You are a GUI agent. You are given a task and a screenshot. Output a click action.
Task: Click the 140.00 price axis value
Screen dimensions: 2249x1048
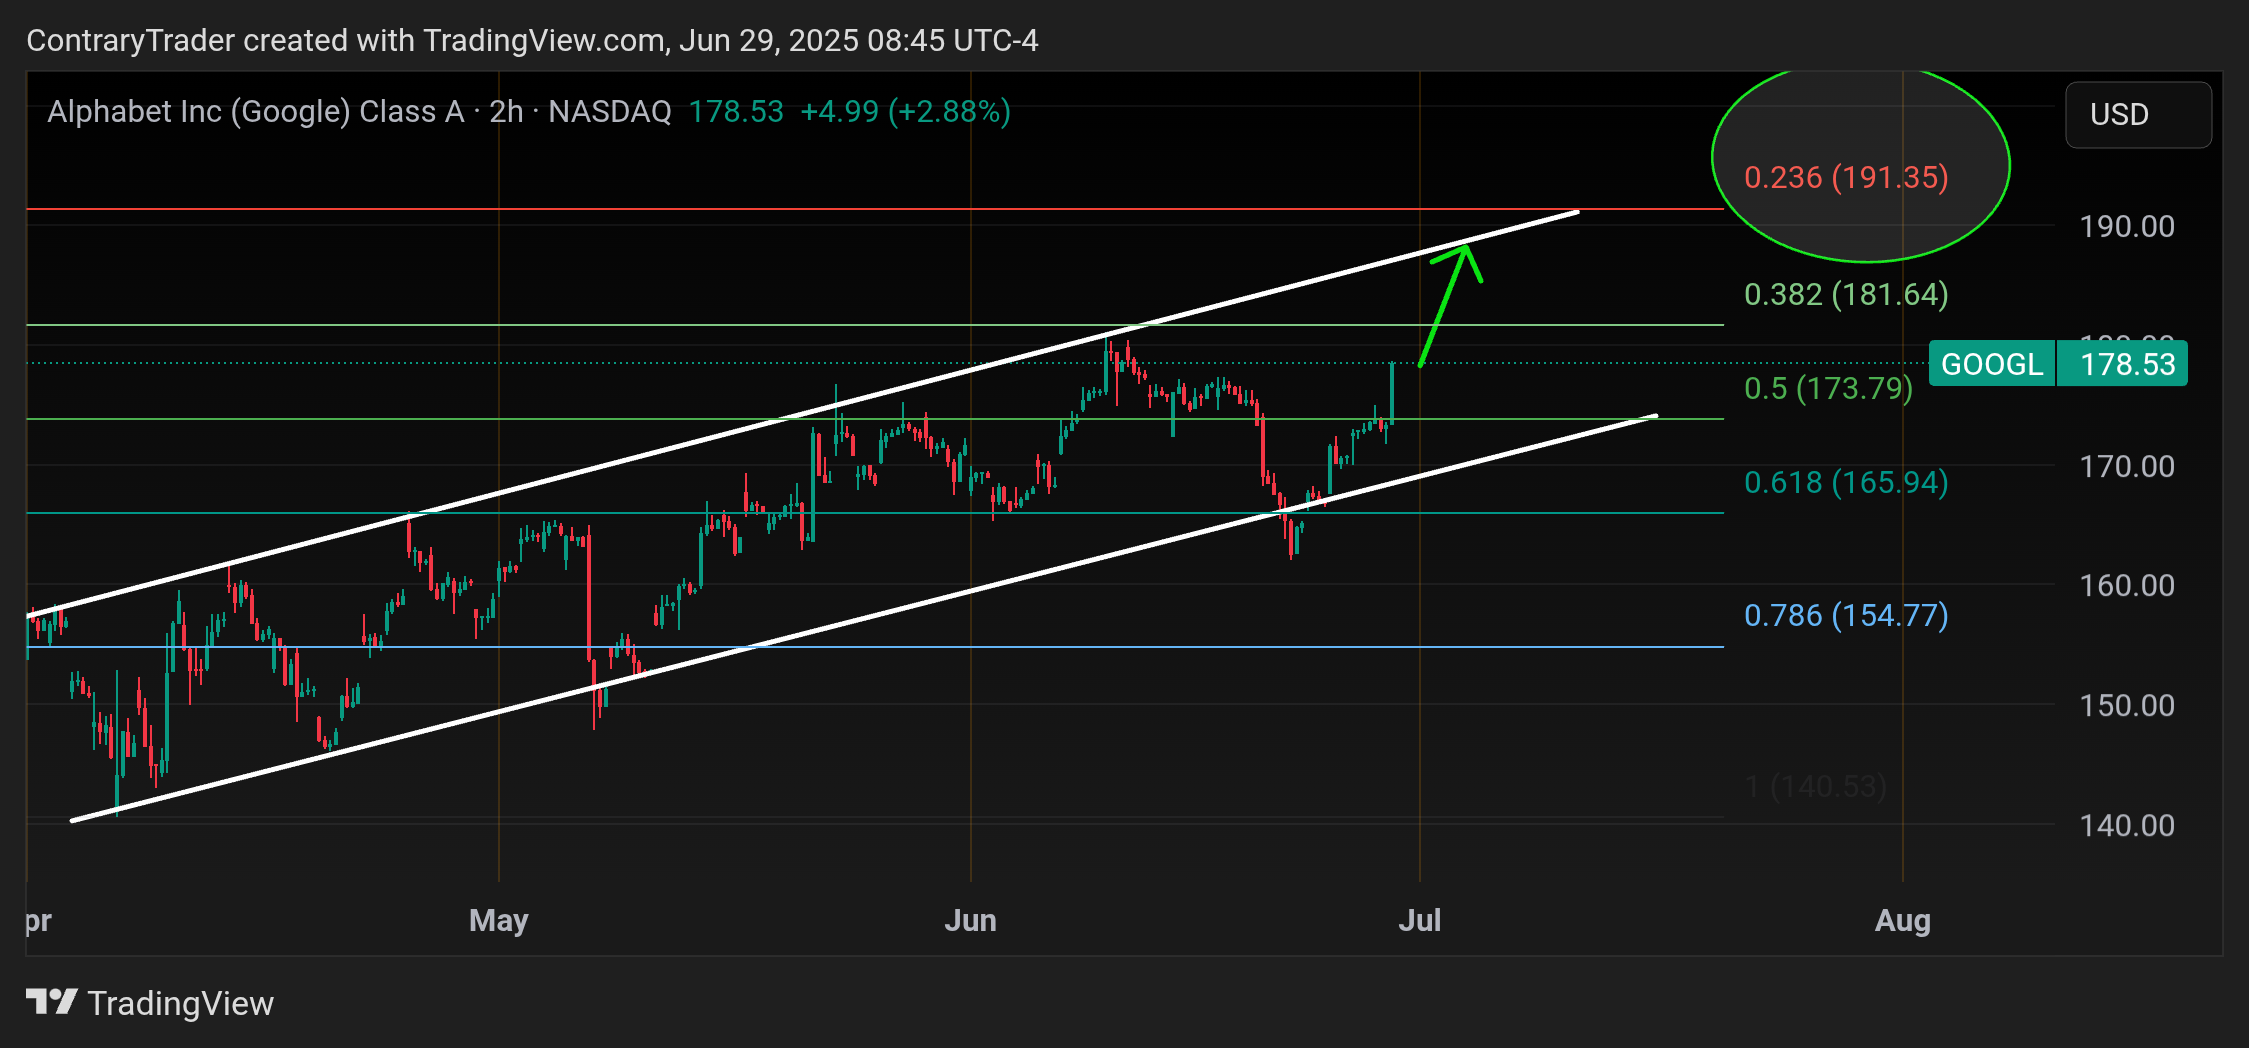[2127, 825]
